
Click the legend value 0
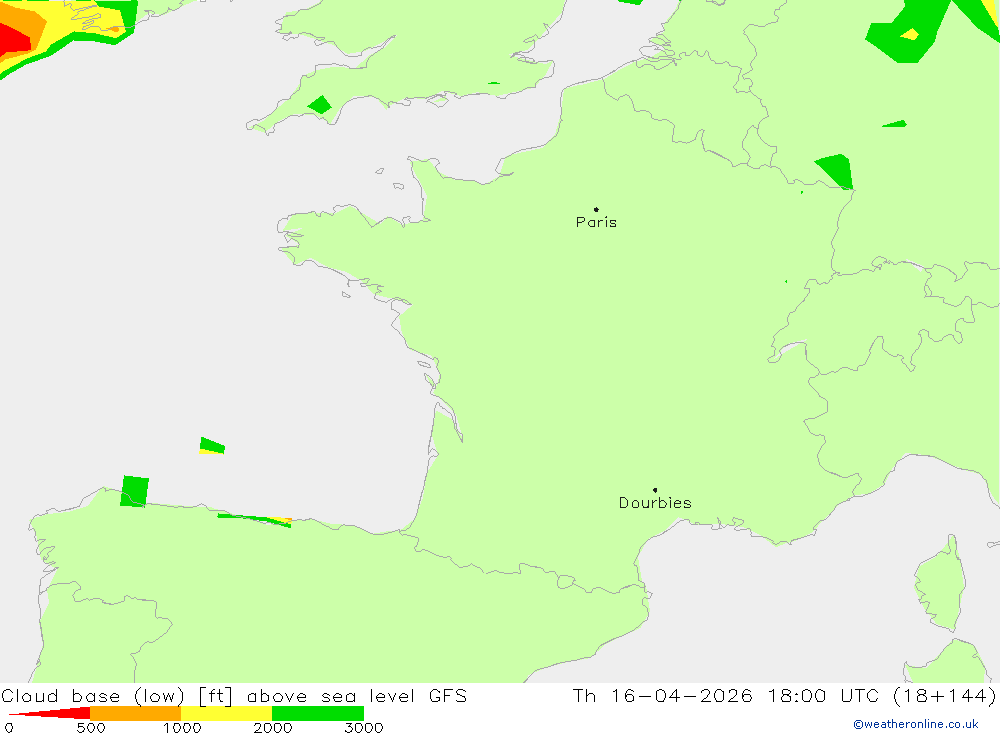click(9, 728)
